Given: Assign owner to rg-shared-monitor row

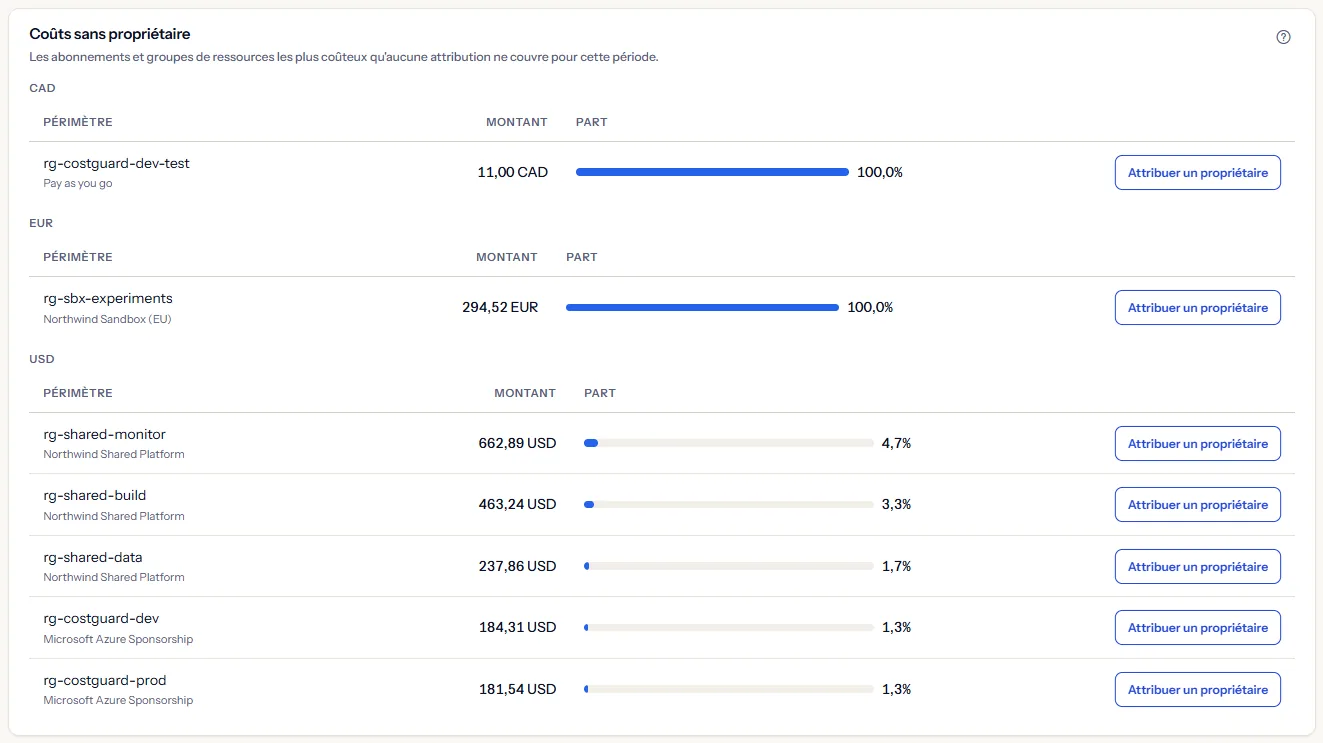Looking at the screenshot, I should [x=1197, y=443].
